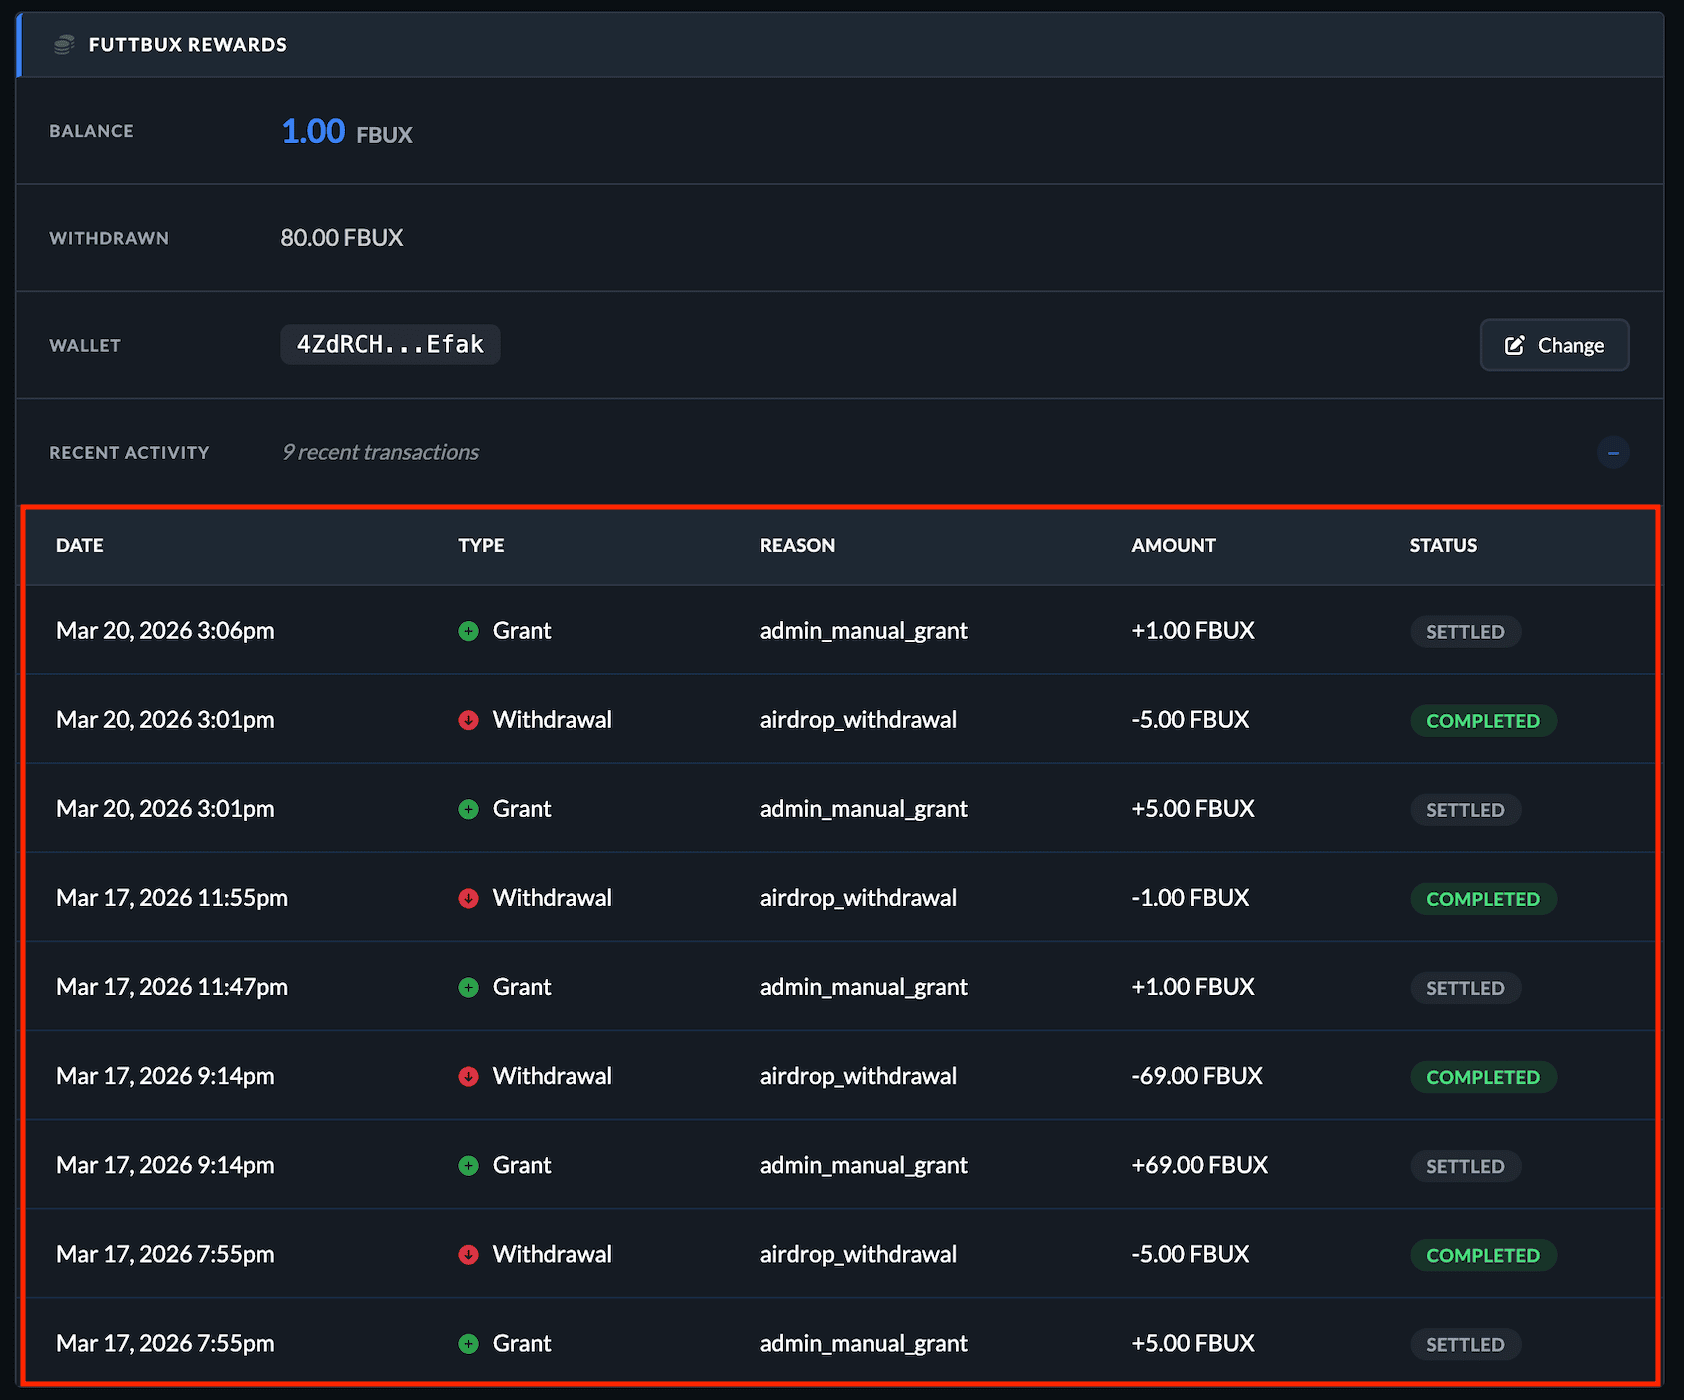The height and width of the screenshot is (1400, 1684).
Task: Click the Change wallet button
Action: [x=1554, y=345]
